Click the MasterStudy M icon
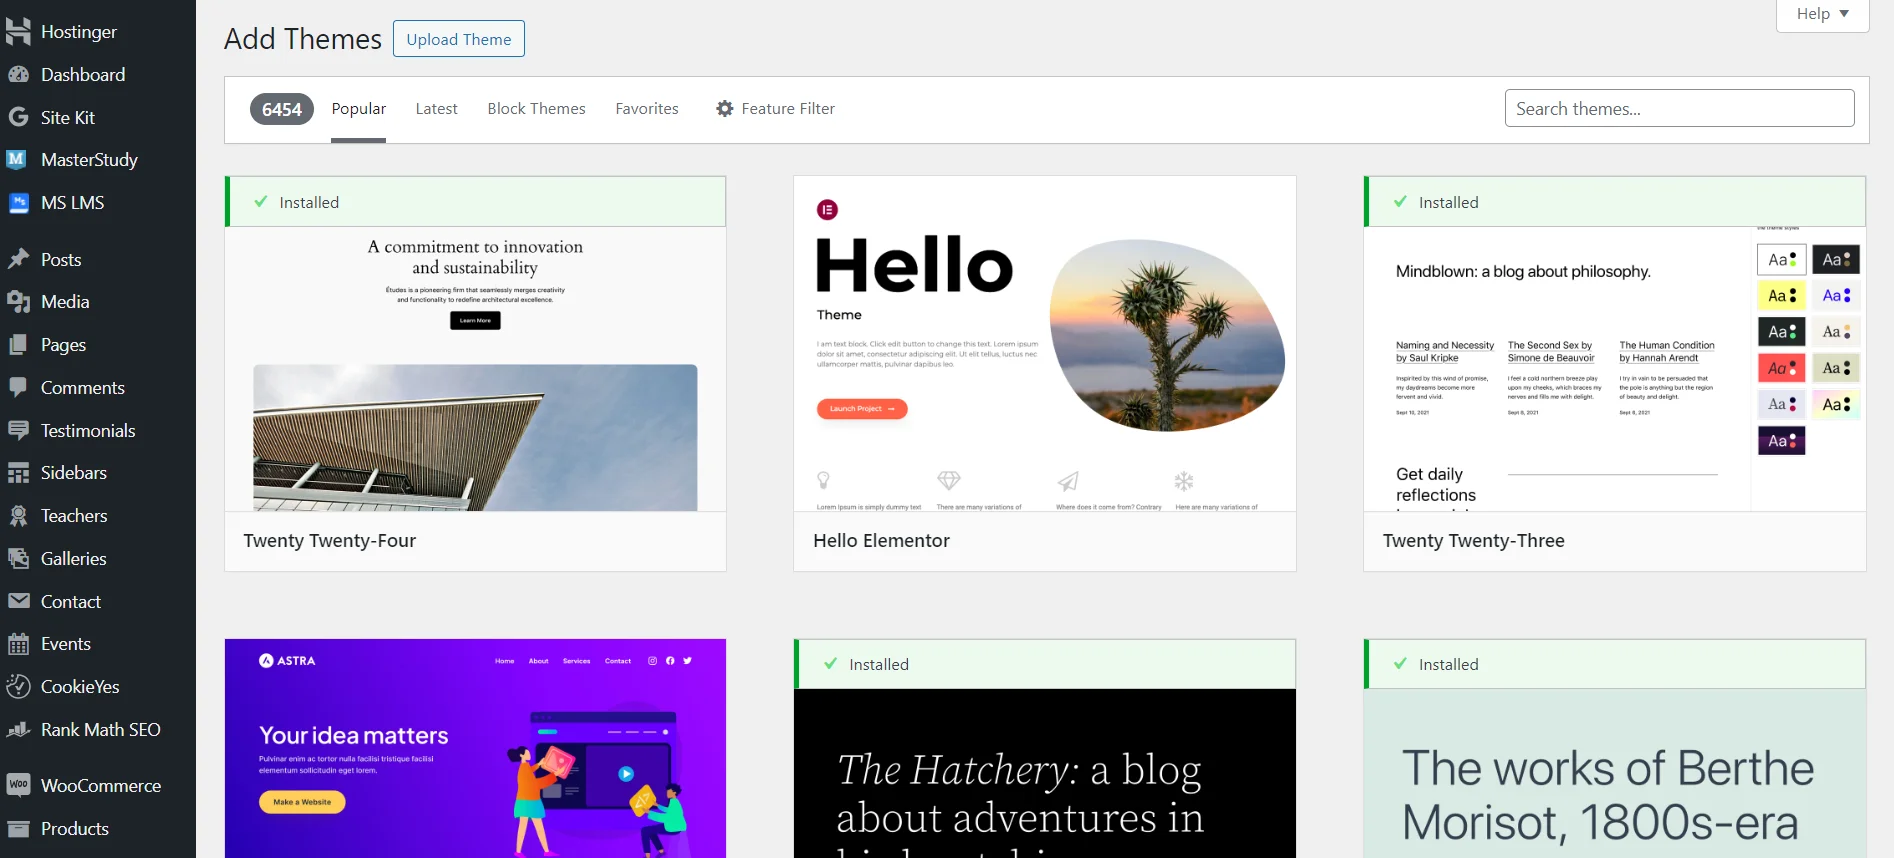Viewport: 1894px width, 858px height. pos(17,159)
